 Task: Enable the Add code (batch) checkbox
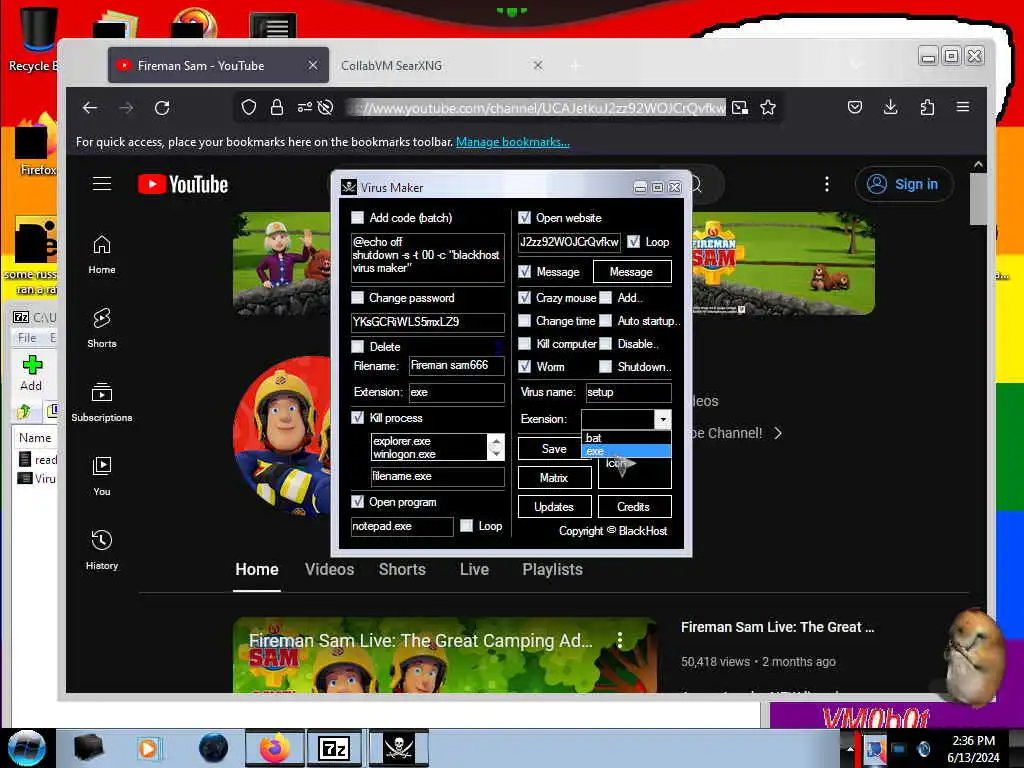click(357, 217)
